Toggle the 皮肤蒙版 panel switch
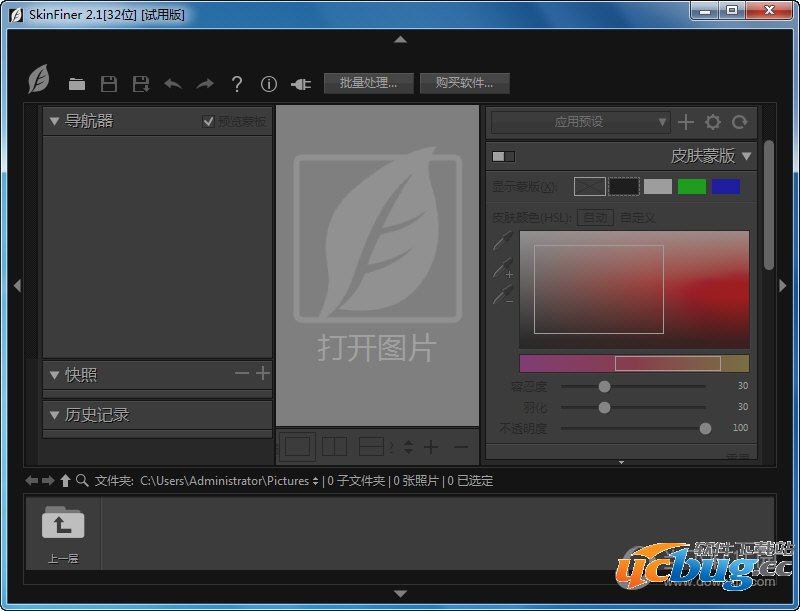Screen dimensions: 800x611 (x=503, y=156)
